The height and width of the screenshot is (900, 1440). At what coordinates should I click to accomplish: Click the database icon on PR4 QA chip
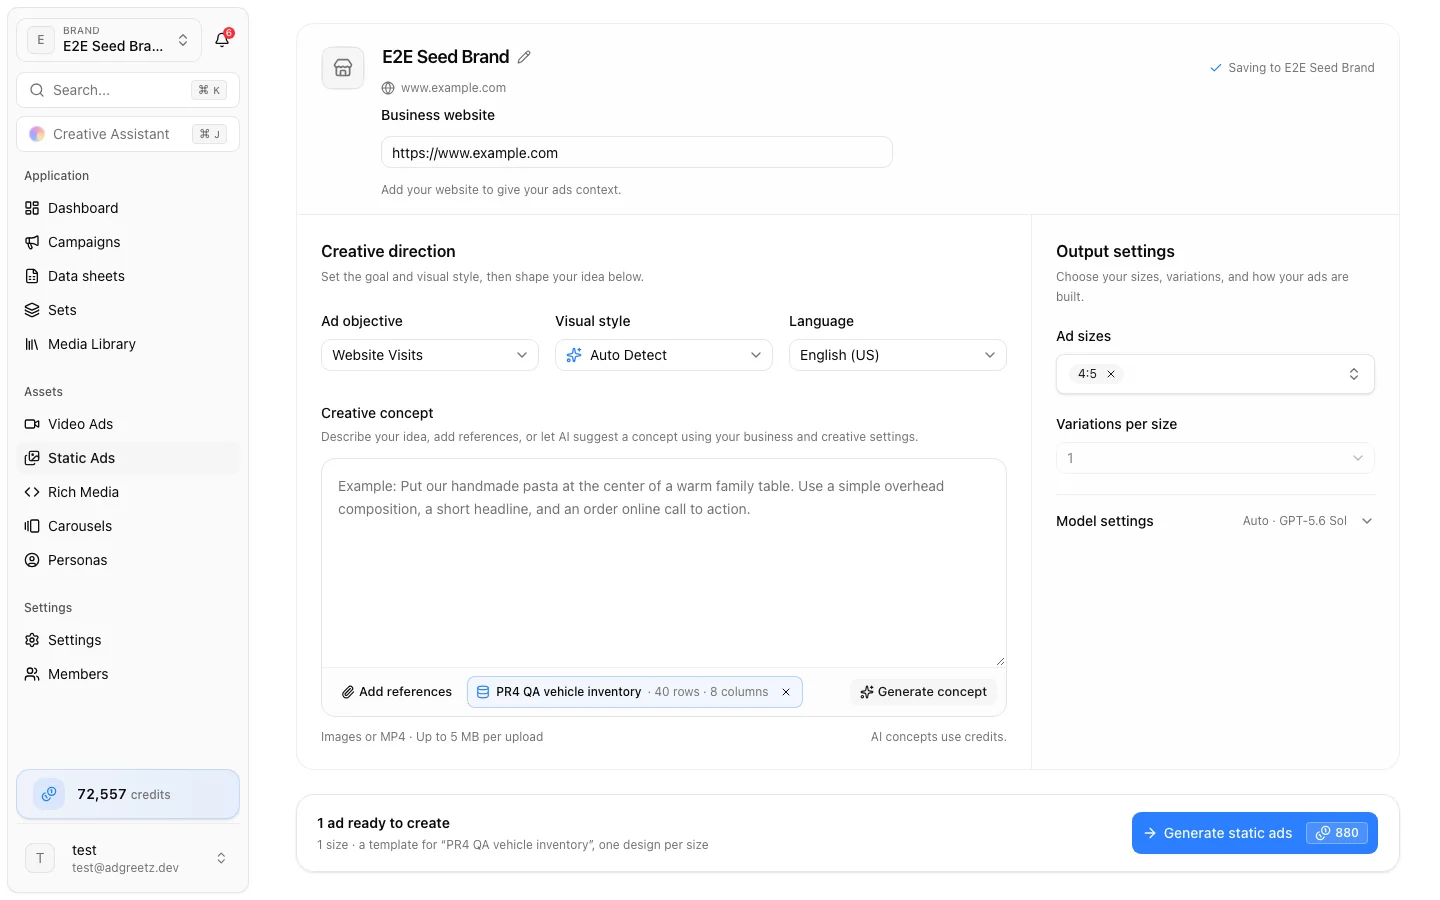pyautogui.click(x=483, y=692)
